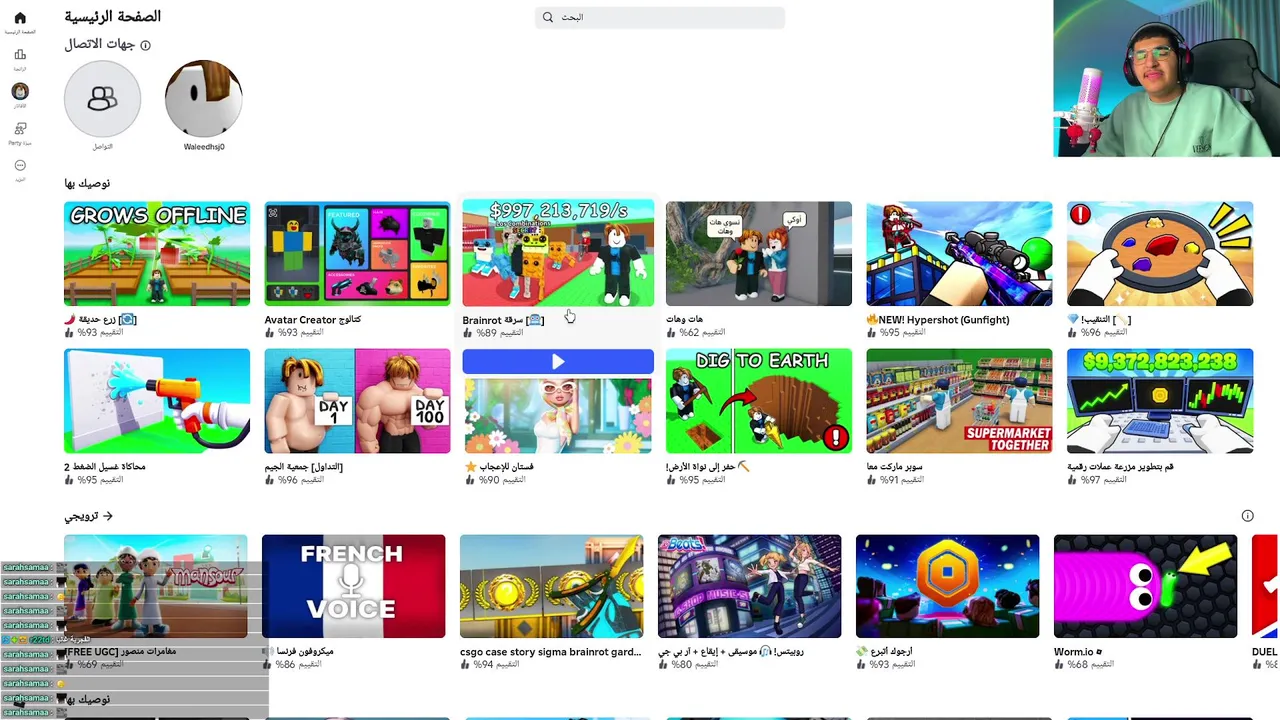
Task: Open SUPERMARKET TOGETHER game thumbnail
Action: point(959,401)
